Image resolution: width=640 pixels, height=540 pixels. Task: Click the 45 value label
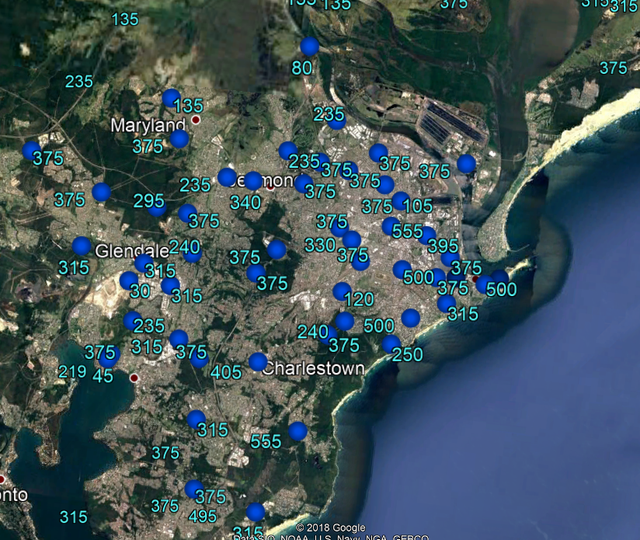pyautogui.click(x=103, y=376)
